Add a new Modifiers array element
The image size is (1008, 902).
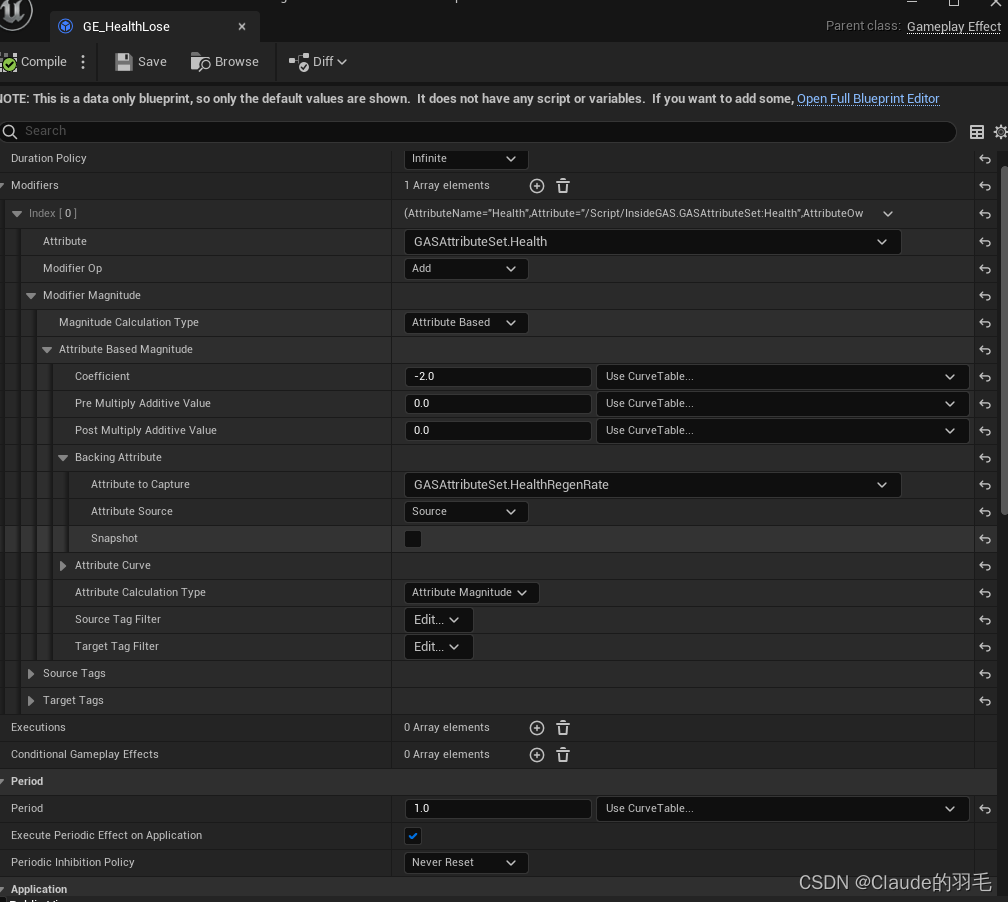[537, 186]
